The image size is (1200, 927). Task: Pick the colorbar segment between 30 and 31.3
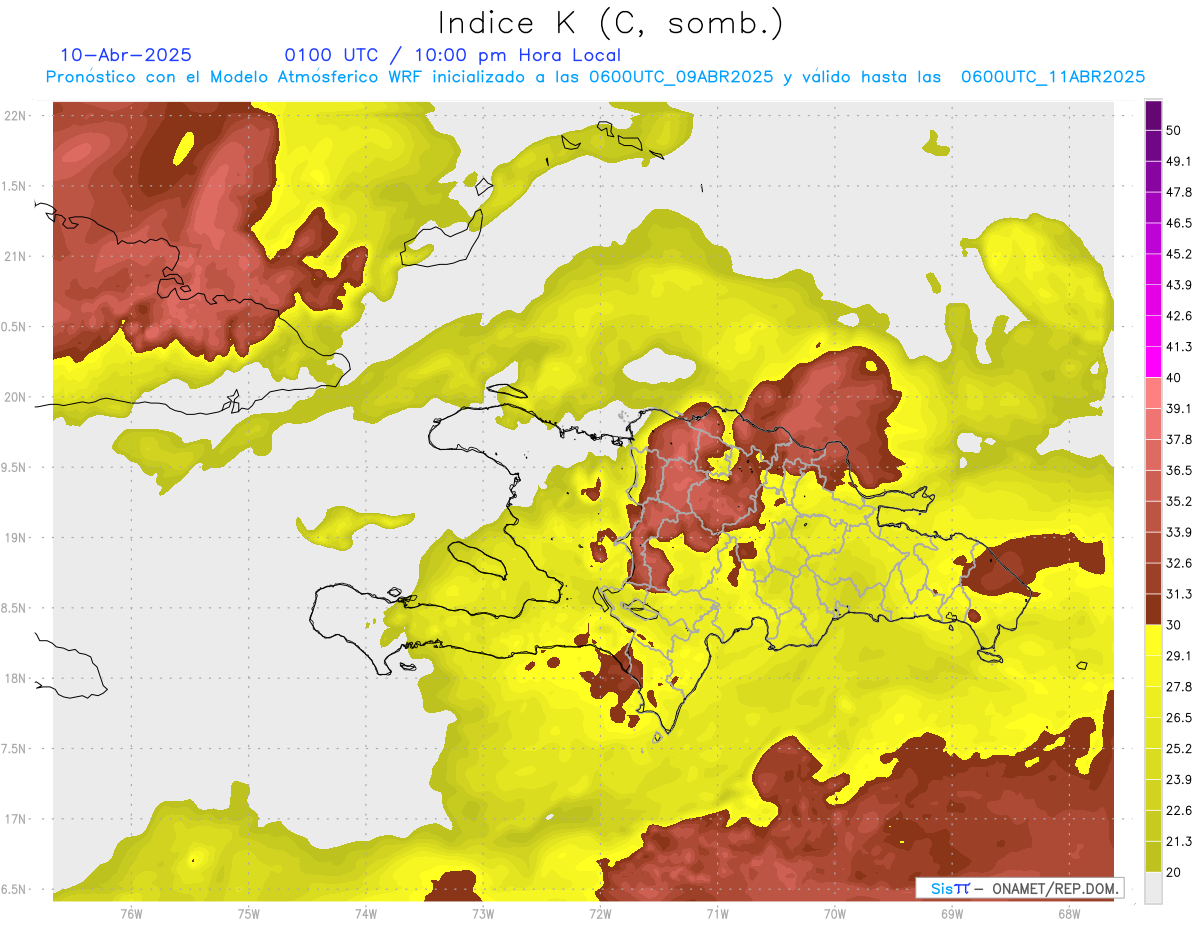click(x=1153, y=609)
